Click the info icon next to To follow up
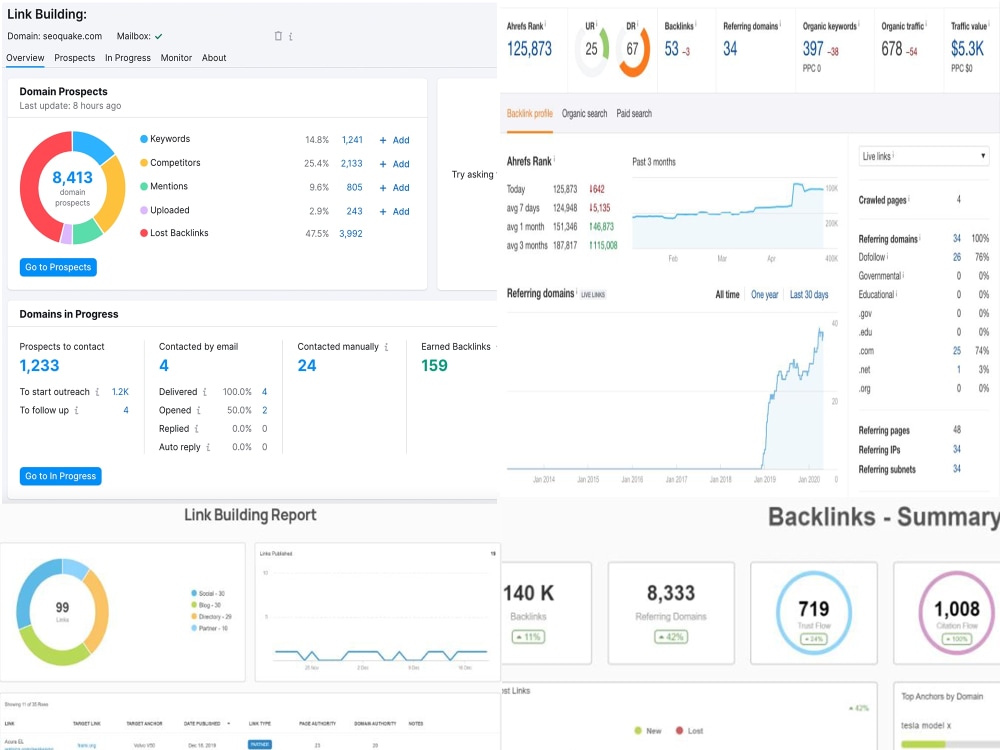This screenshot has height=750, width=1000. coord(77,410)
